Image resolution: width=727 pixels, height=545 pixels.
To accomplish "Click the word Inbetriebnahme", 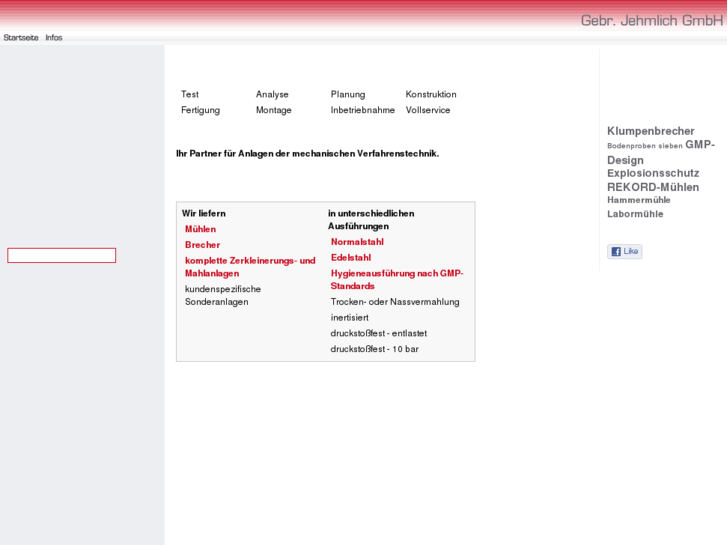I will tap(363, 110).
